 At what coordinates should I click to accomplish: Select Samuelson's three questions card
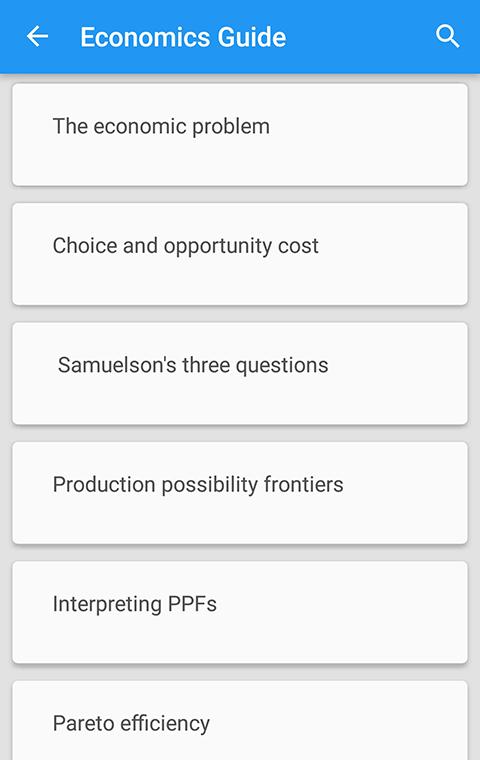pyautogui.click(x=240, y=373)
